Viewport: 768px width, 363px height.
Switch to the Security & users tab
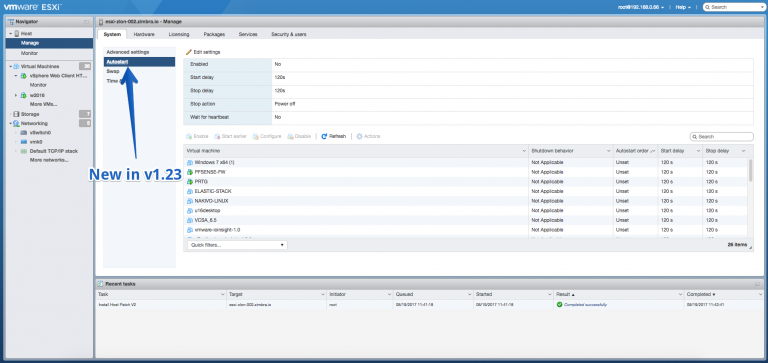point(289,34)
